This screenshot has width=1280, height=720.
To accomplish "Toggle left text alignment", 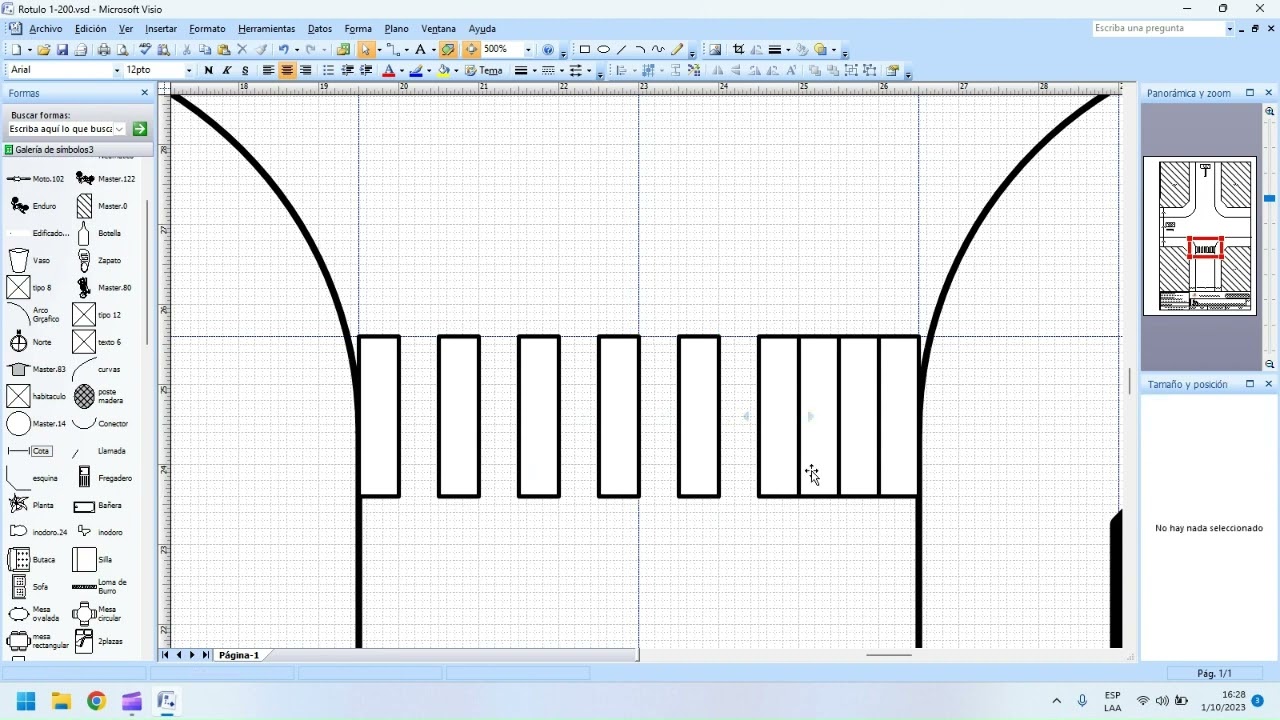I will click(268, 70).
